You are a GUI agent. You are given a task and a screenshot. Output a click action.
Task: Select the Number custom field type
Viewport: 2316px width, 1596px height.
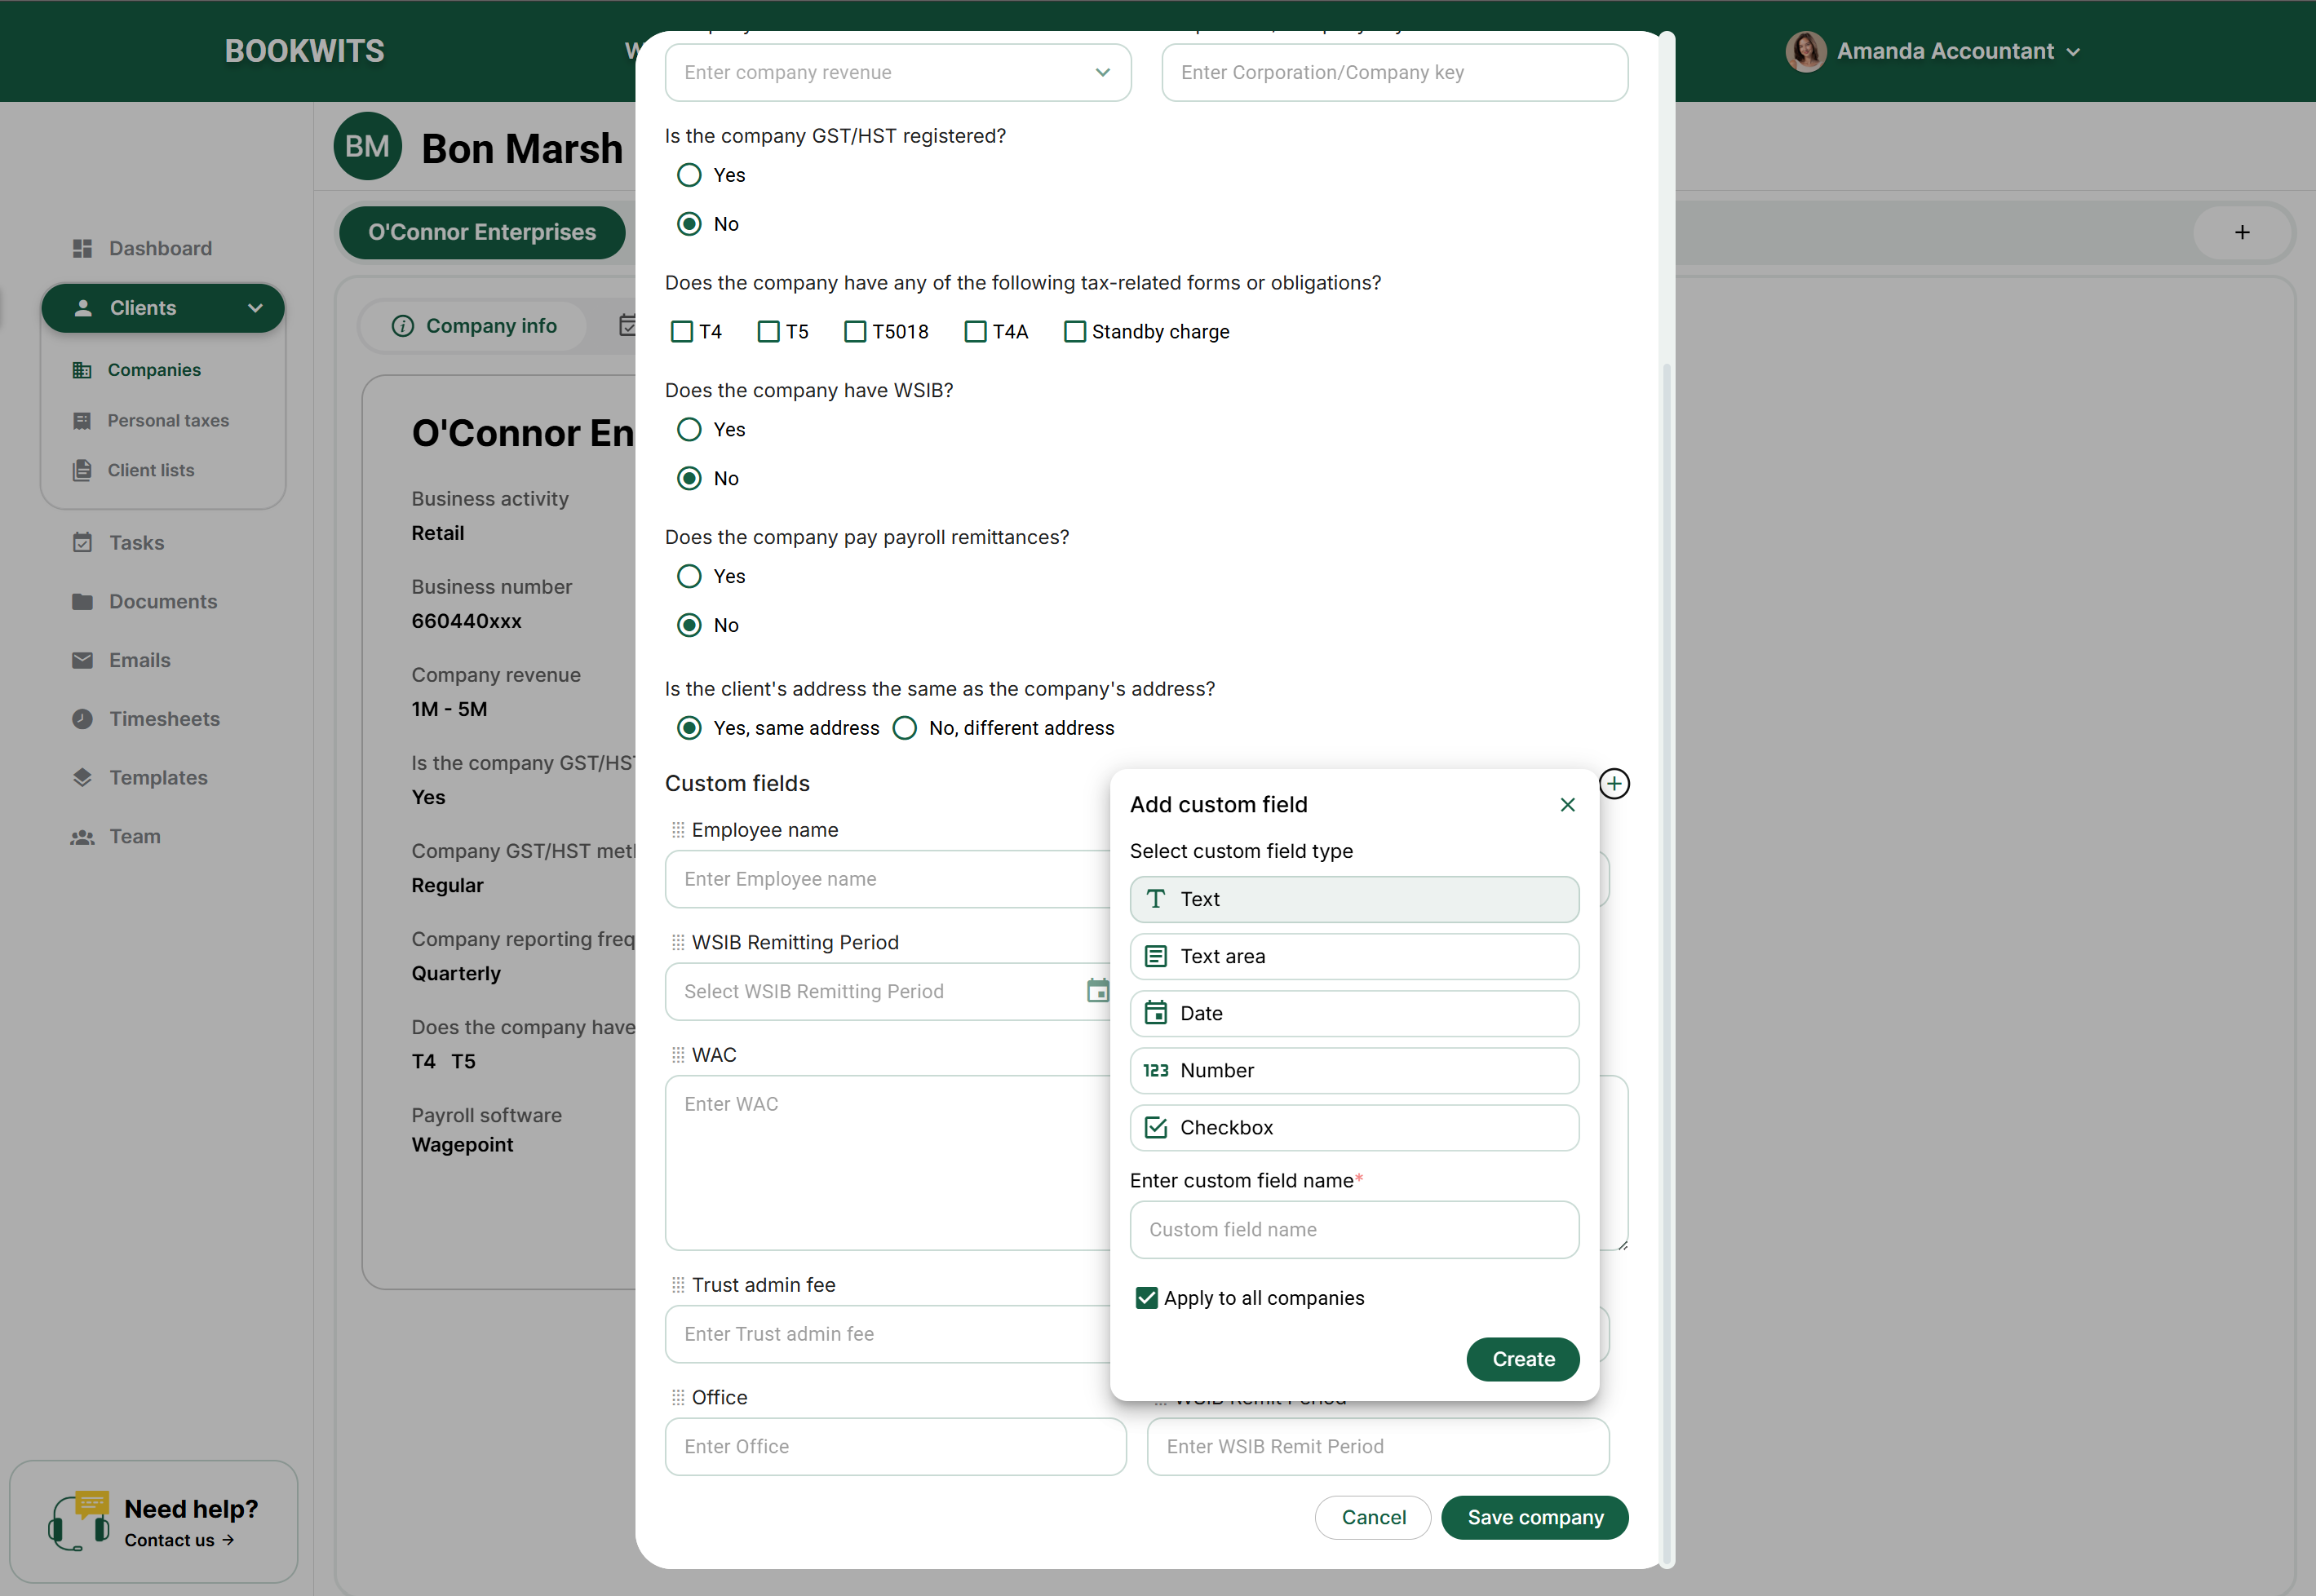coord(1354,1070)
